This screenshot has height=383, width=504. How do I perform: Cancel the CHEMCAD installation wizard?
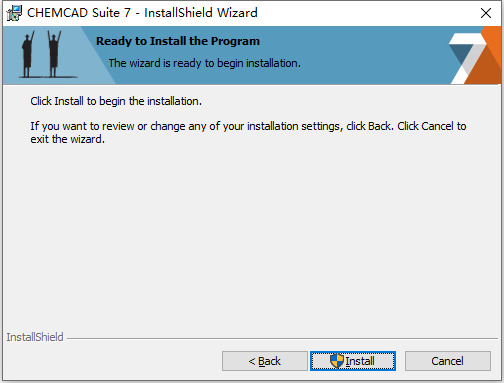(448, 361)
